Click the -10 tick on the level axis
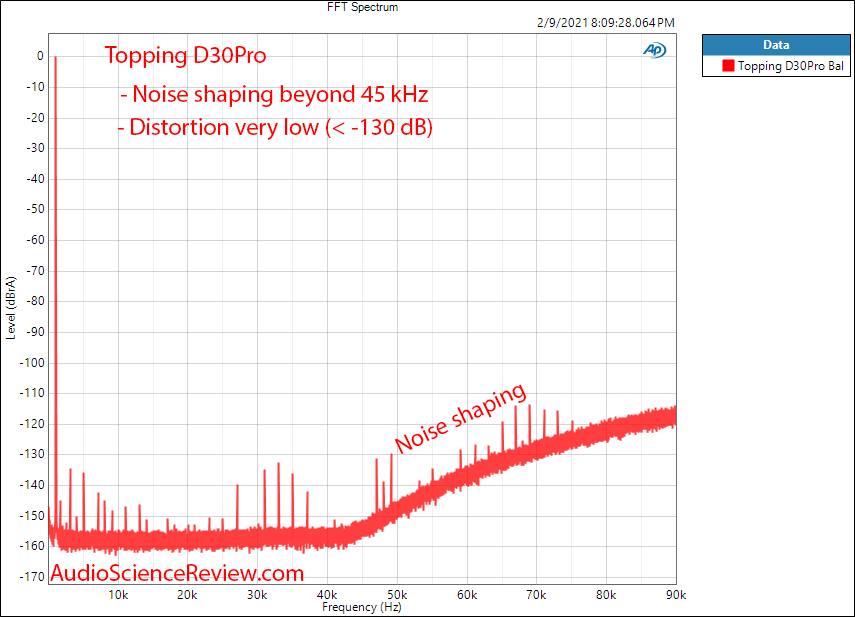 (35, 87)
